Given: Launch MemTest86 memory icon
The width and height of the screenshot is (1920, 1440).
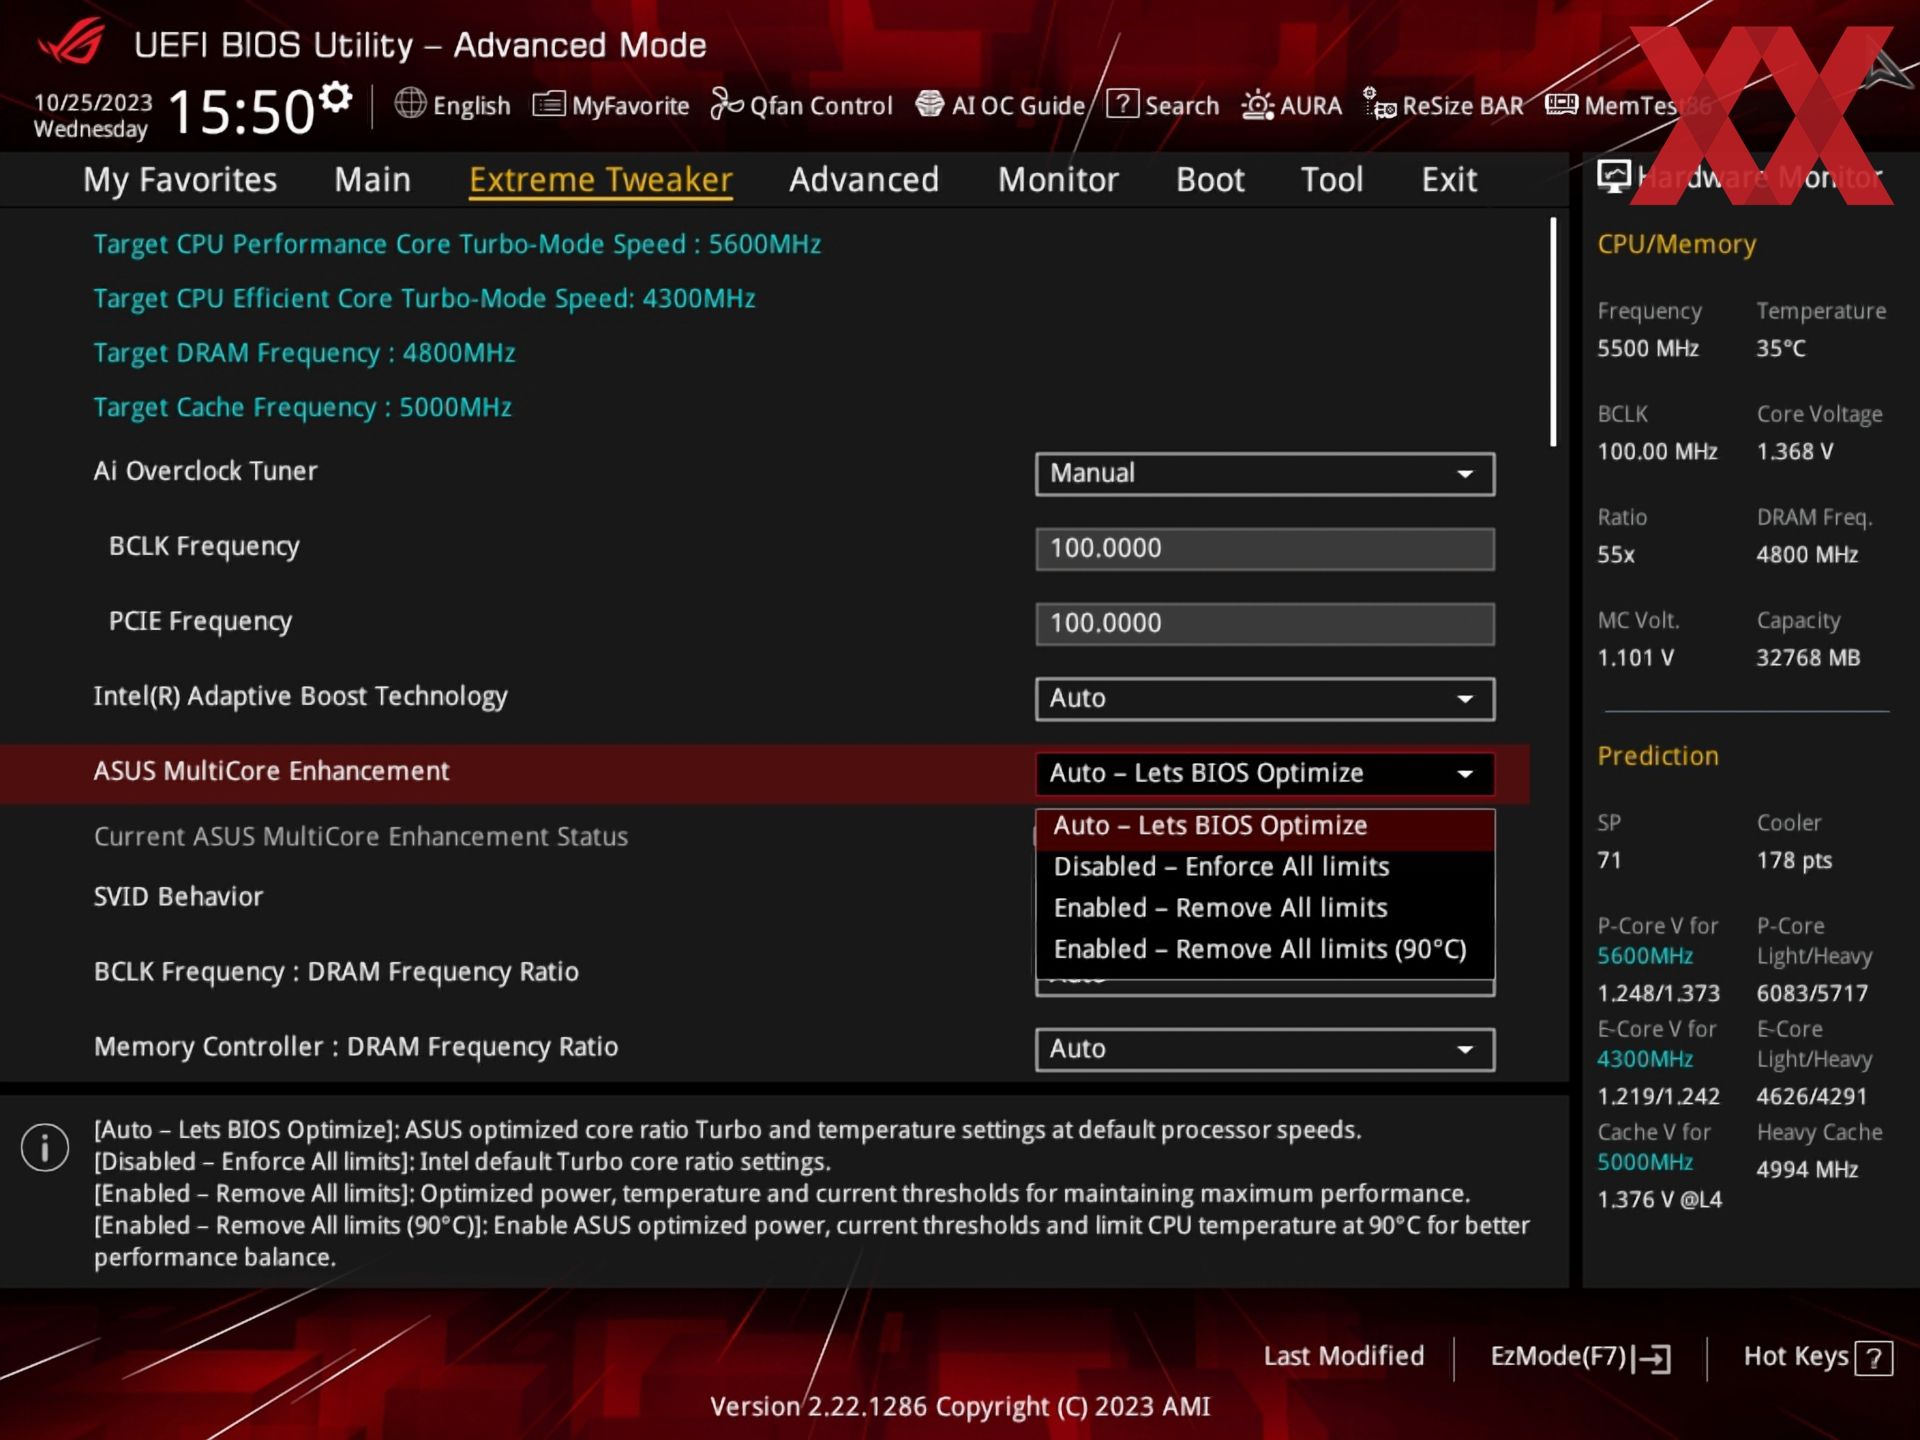Looking at the screenshot, I should tap(1561, 104).
